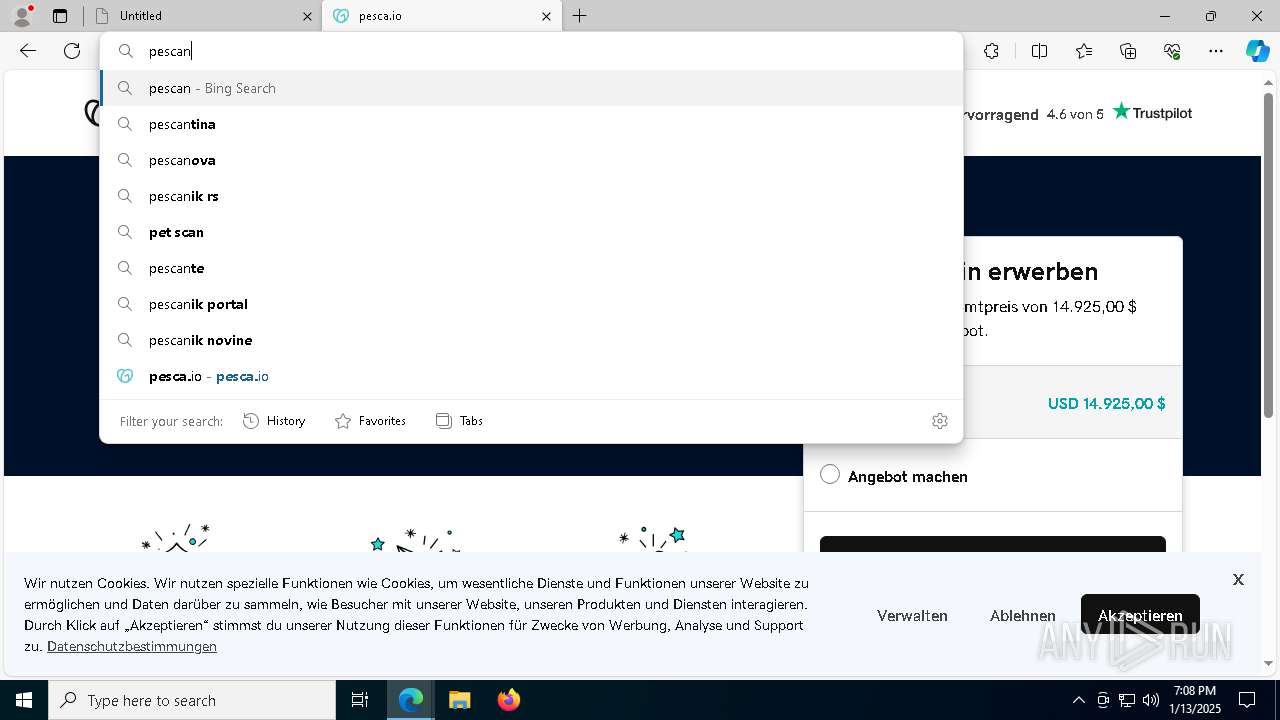
Task: Dismiss cookie banner with X
Action: tap(1238, 580)
